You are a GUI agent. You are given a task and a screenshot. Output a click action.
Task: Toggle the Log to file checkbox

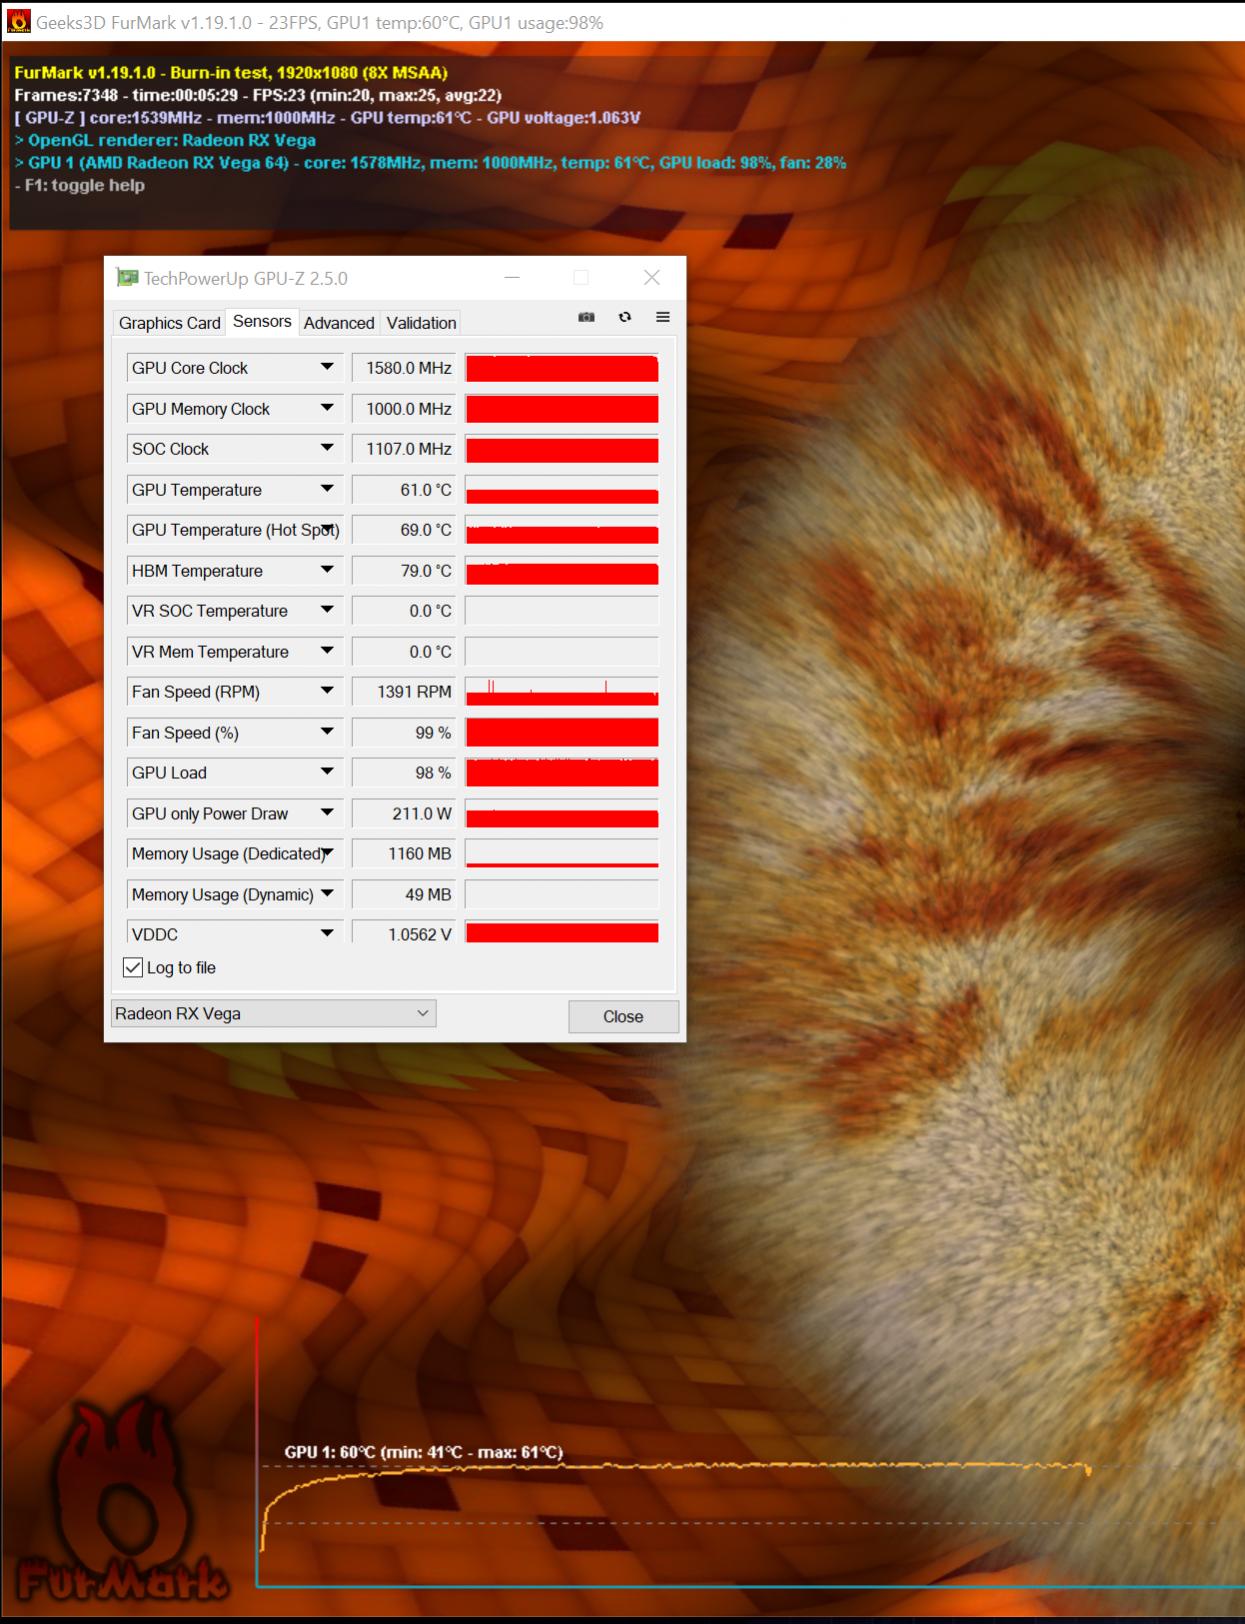[133, 968]
